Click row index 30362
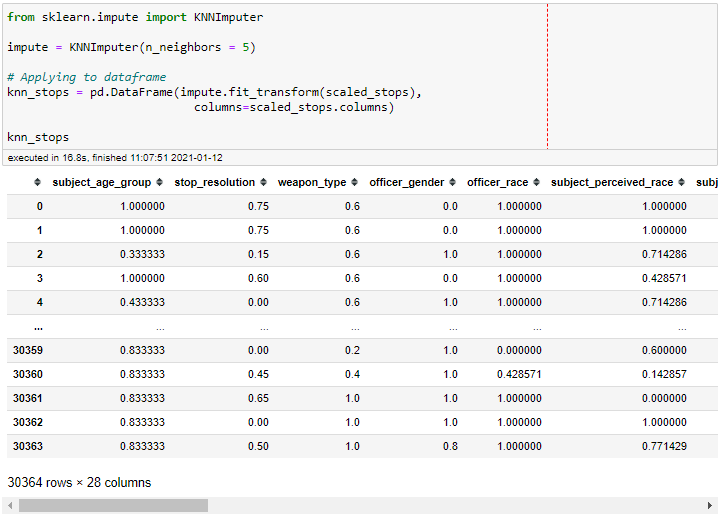Image resolution: width=723 pixels, height=518 pixels. pyautogui.click(x=28, y=422)
